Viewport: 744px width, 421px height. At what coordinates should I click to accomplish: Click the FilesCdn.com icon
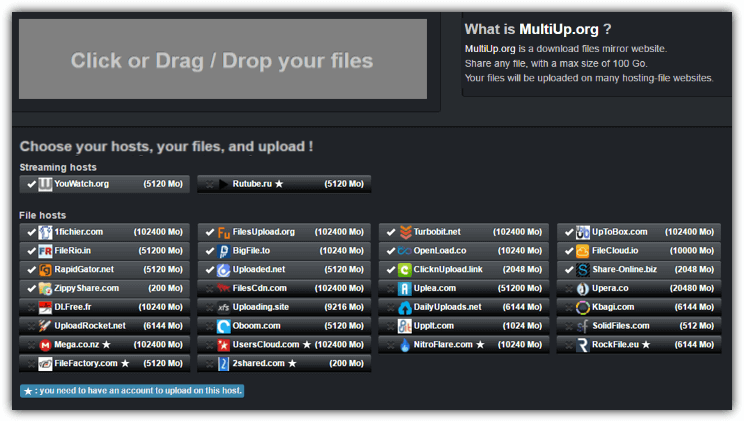tap(223, 289)
